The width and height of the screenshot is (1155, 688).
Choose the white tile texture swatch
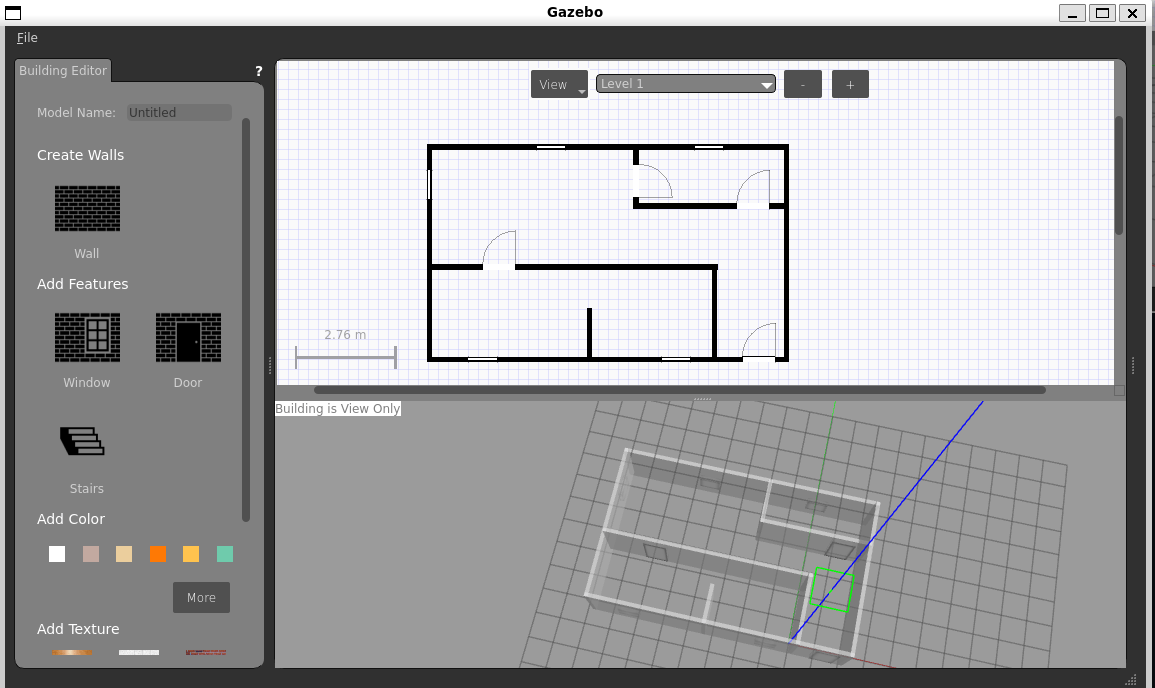tap(139, 652)
